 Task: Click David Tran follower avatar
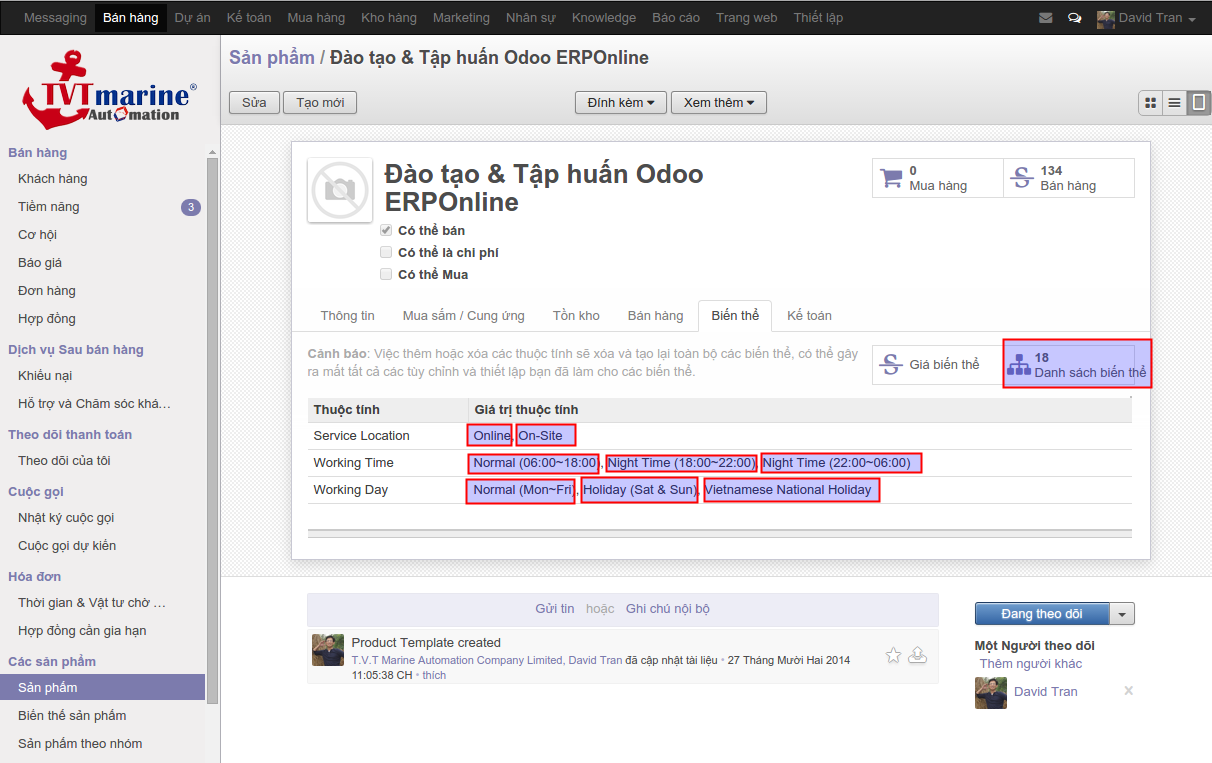coord(991,692)
